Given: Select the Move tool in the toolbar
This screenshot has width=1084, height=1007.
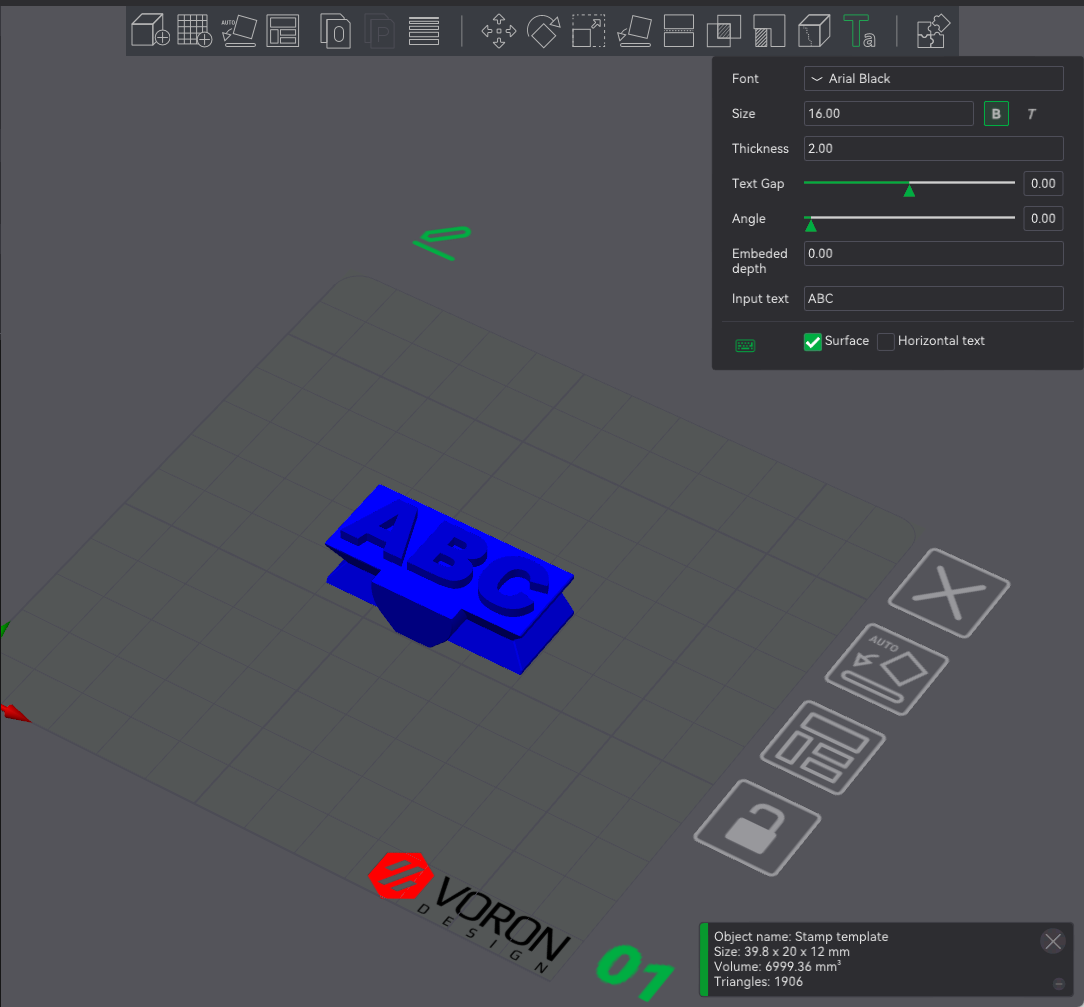Looking at the screenshot, I should [498, 31].
